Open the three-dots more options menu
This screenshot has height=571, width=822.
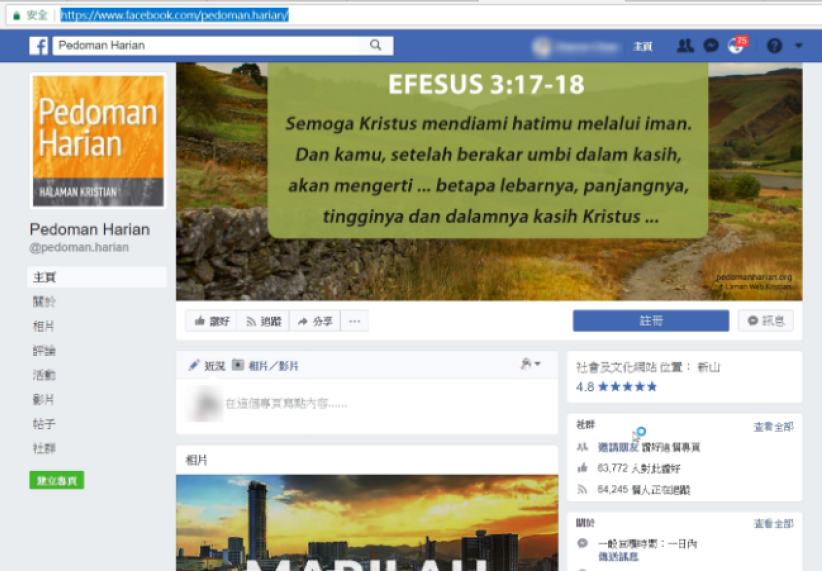(355, 321)
